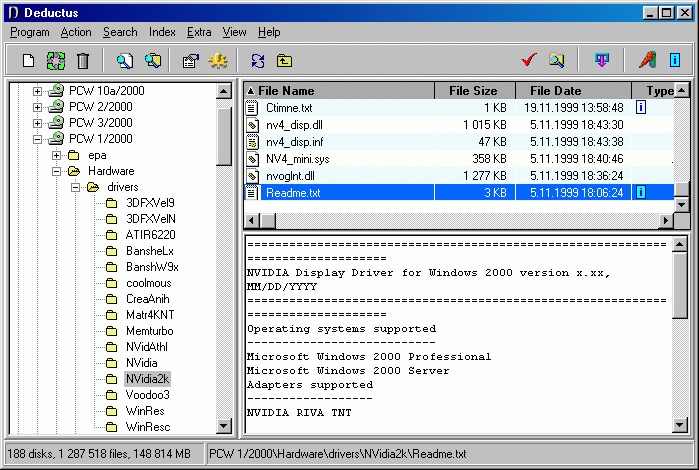
Task: Open the Help menu
Action: pos(269,32)
